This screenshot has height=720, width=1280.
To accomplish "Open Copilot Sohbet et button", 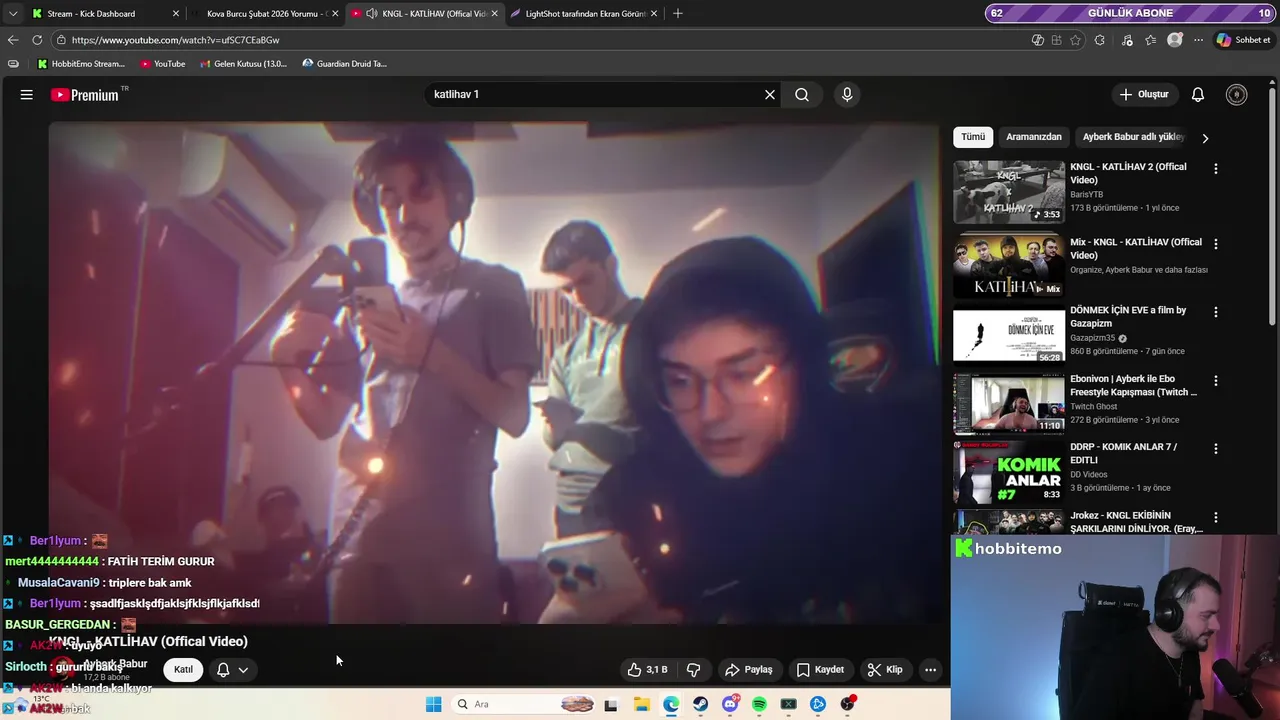I will [1243, 40].
